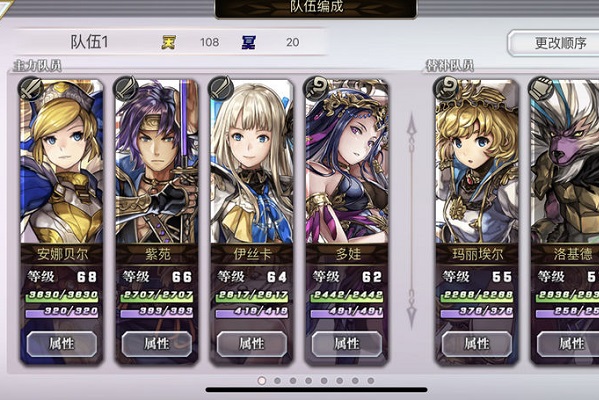The height and width of the screenshot is (400, 599).
Task: Tap the staff class icon on 多娃's card
Action: pyautogui.click(x=316, y=89)
